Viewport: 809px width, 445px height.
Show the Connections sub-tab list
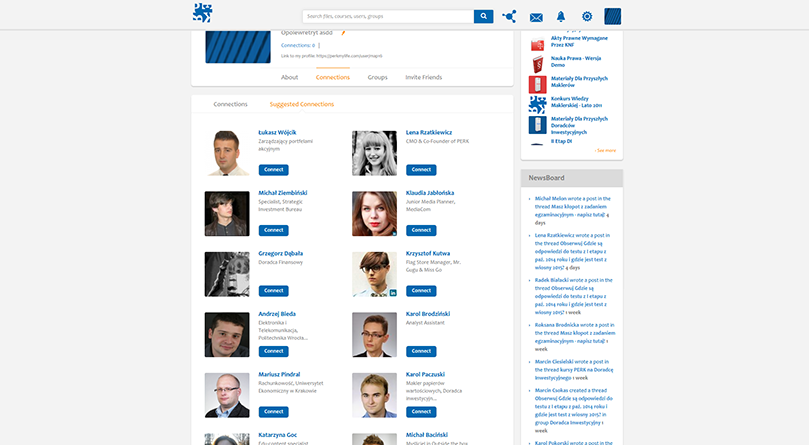(x=231, y=104)
